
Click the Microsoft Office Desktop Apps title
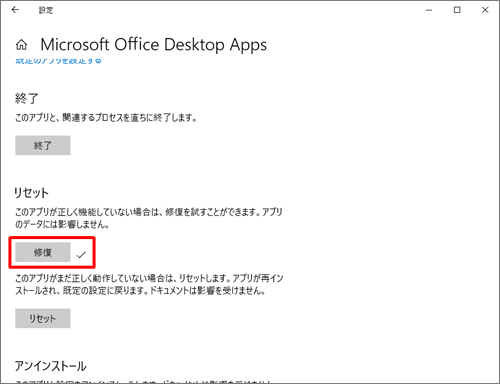click(153, 44)
